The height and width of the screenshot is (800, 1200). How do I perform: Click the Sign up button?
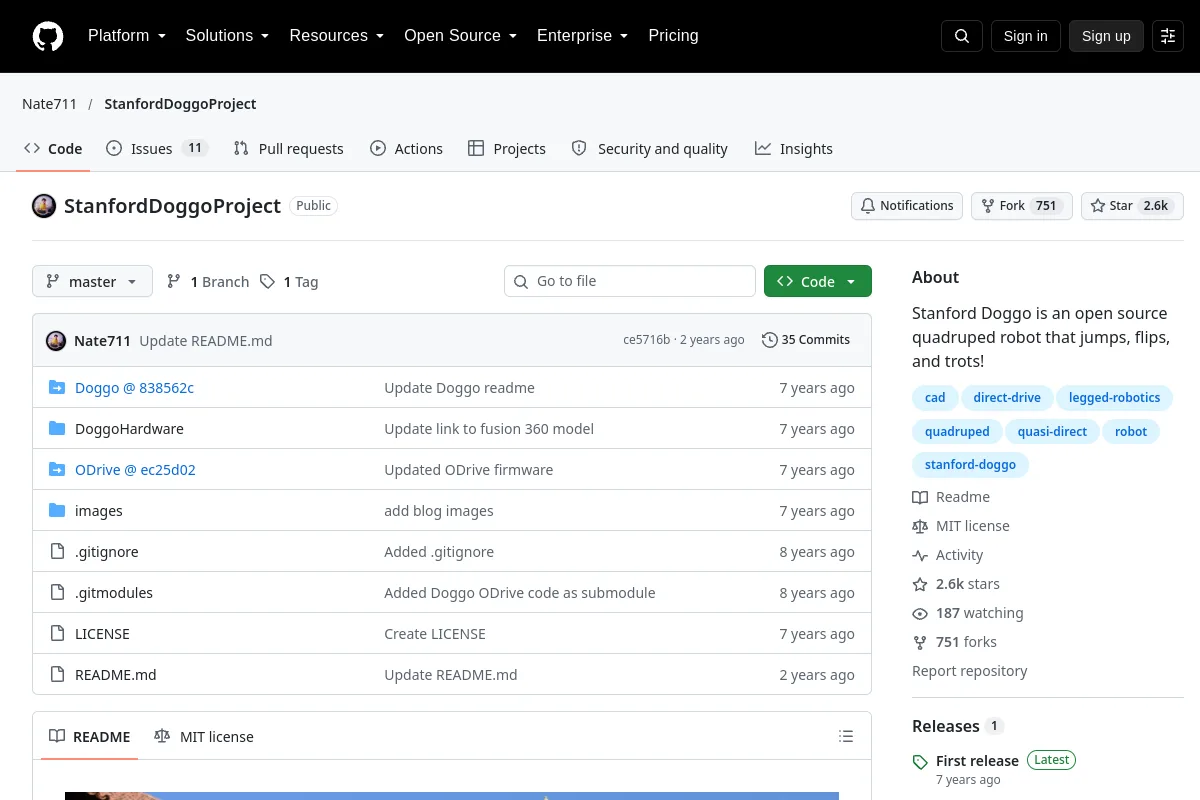point(1106,36)
